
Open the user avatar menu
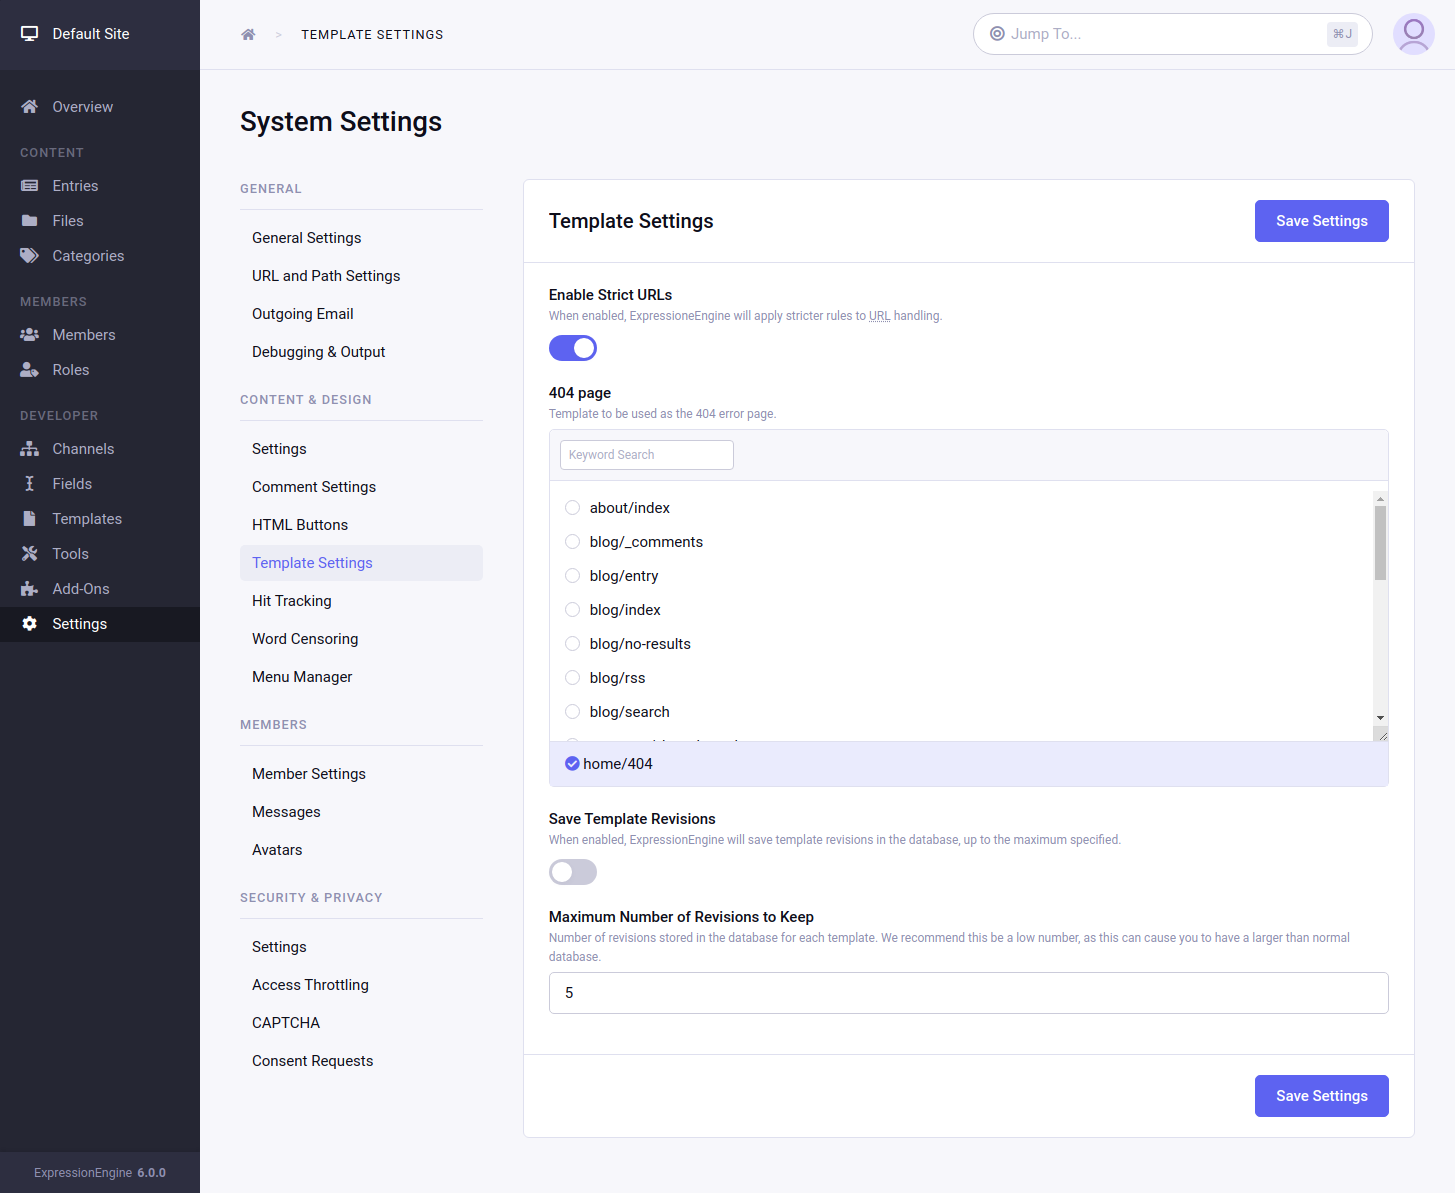(1414, 34)
